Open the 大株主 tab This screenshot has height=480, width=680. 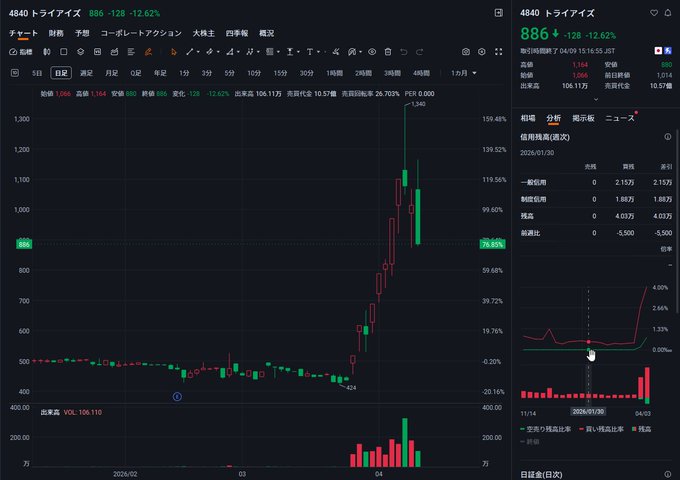(203, 33)
